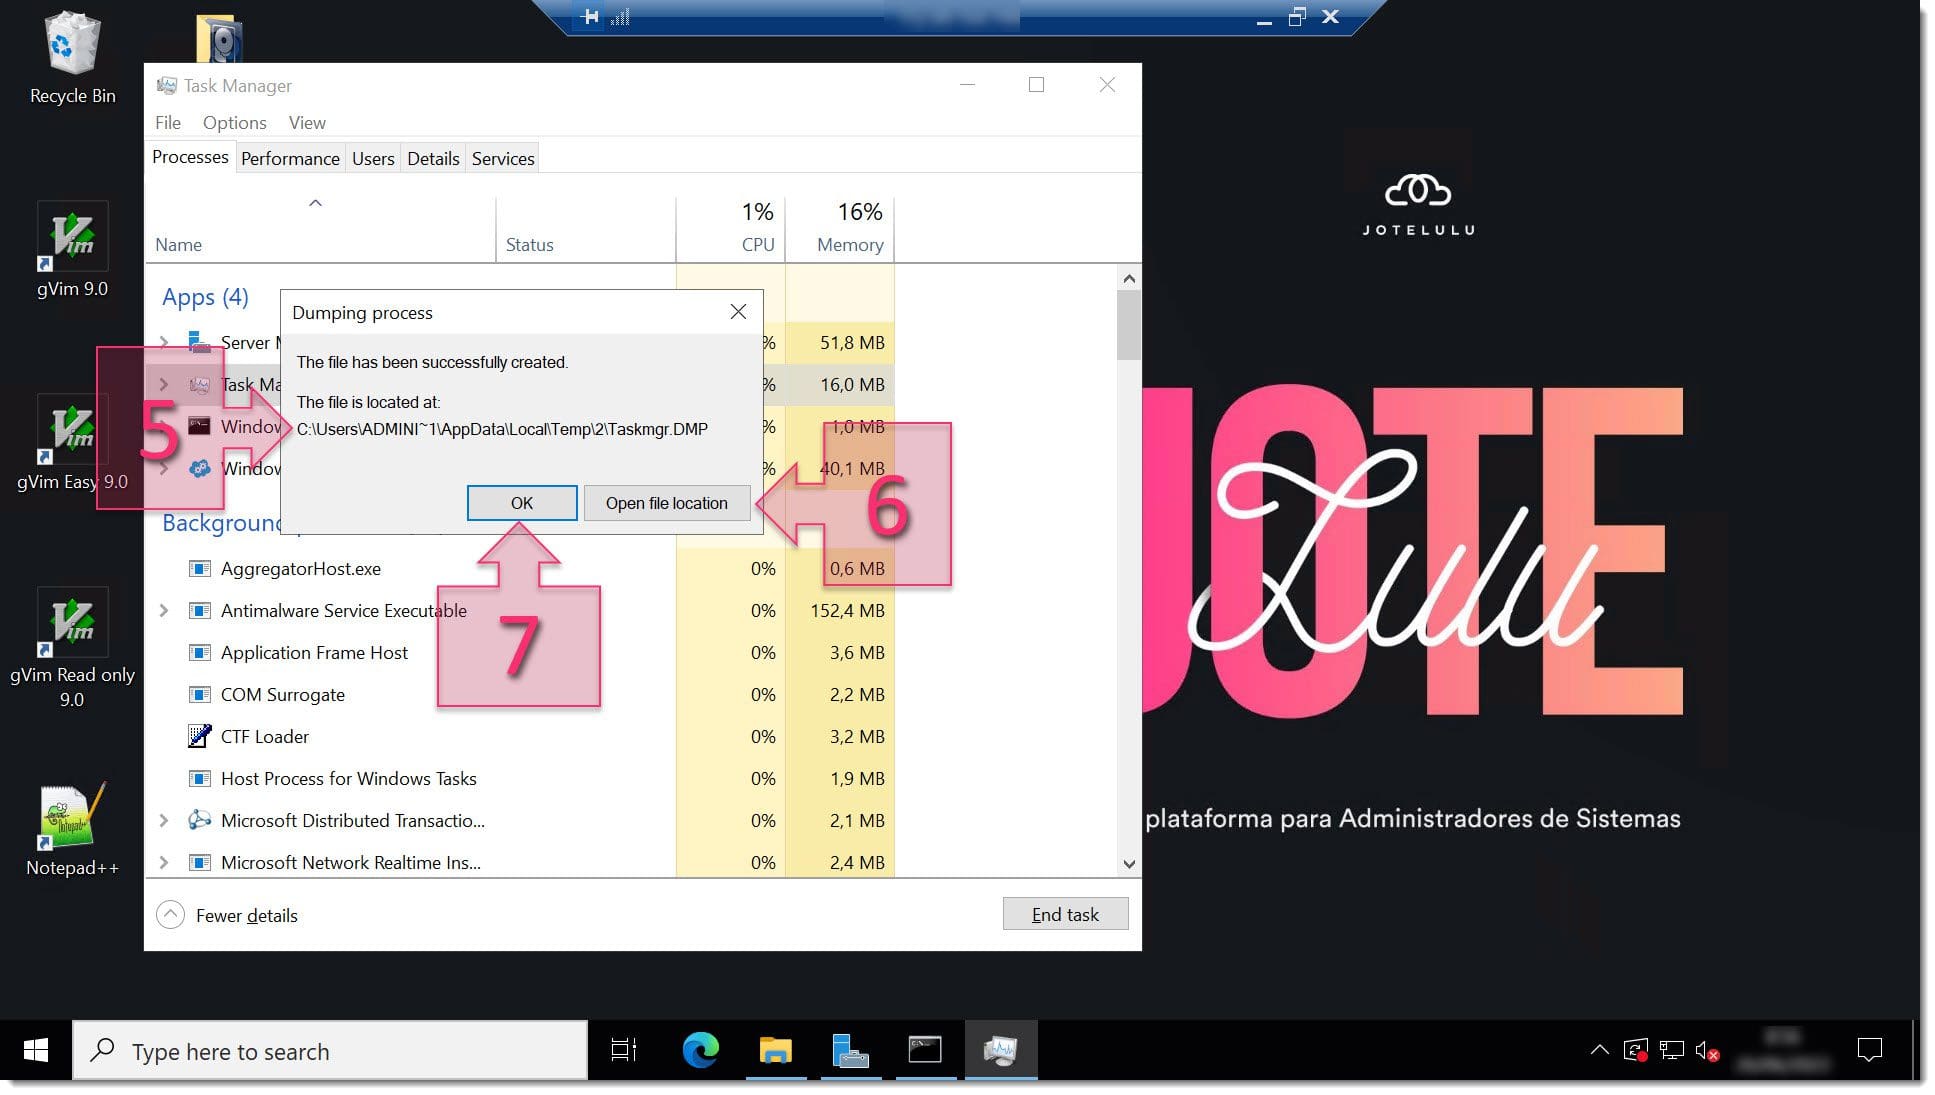The width and height of the screenshot is (1935, 1095).
Task: Switch to the Services tab
Action: (x=502, y=158)
